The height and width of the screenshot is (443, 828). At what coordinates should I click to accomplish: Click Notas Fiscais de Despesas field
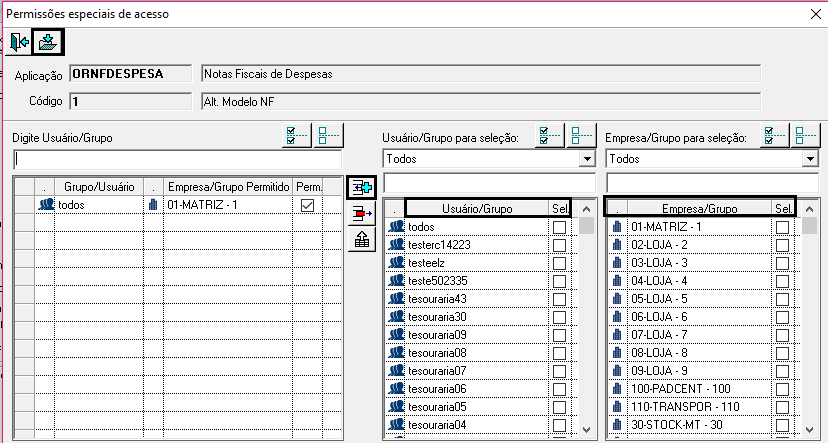[x=481, y=74]
